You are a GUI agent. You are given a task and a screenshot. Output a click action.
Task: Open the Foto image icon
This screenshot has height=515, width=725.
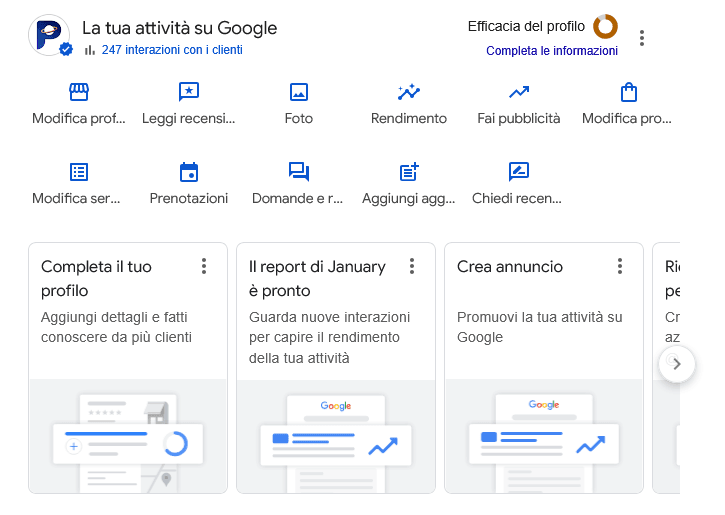click(x=299, y=92)
